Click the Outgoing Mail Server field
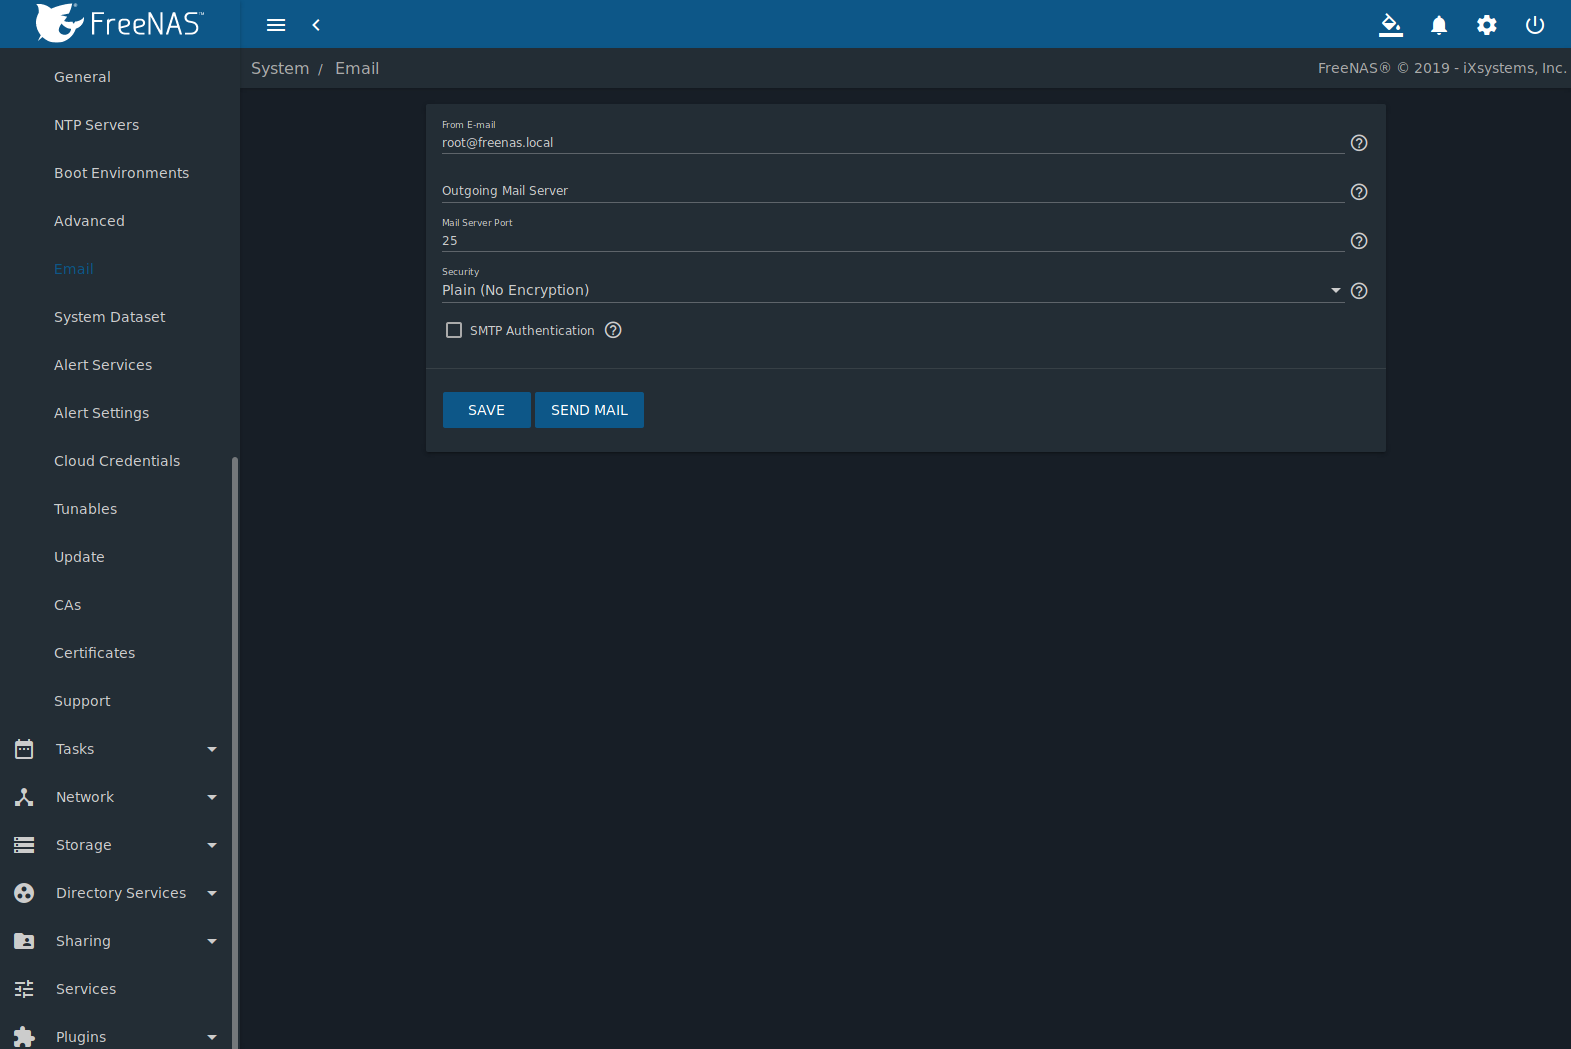Viewport: 1571px width, 1049px height. pyautogui.click(x=893, y=191)
